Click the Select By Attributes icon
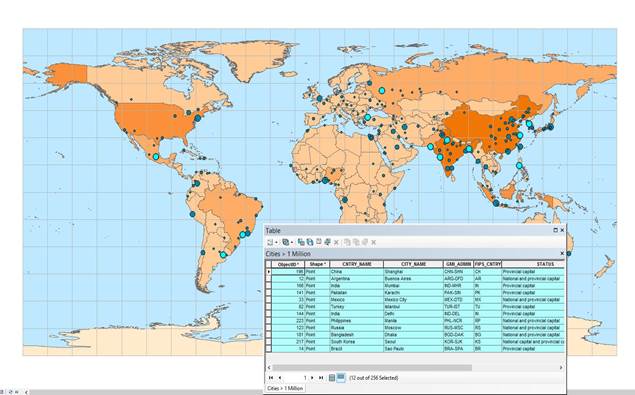Image resolution: width=635 pixels, height=395 pixels. tap(301, 242)
